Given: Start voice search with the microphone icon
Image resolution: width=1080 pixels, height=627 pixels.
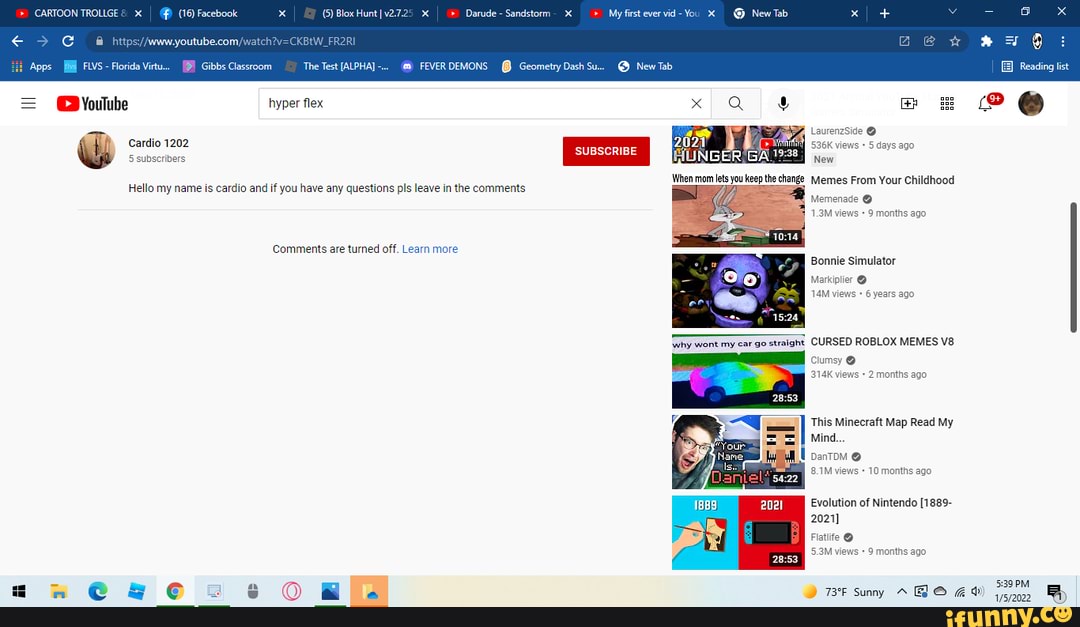Looking at the screenshot, I should (783, 104).
